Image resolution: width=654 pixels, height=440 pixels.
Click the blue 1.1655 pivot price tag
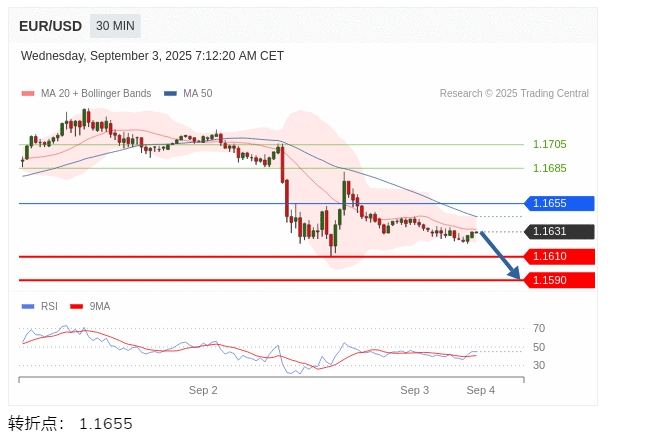point(559,204)
